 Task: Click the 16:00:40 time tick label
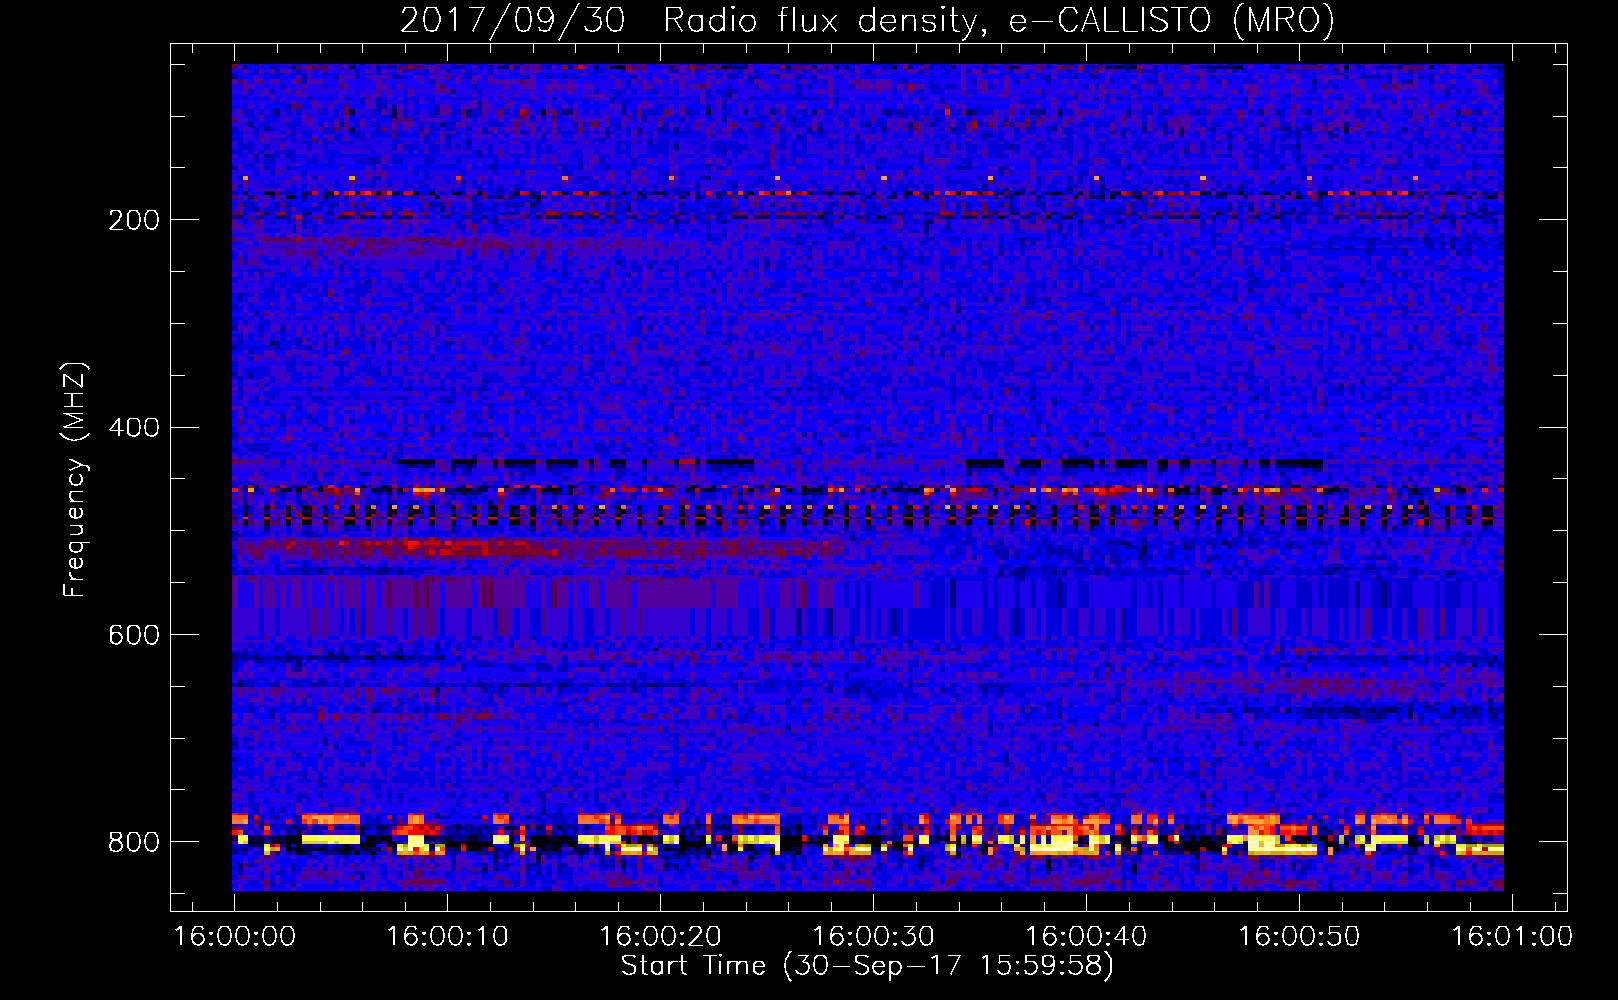click(x=1086, y=937)
